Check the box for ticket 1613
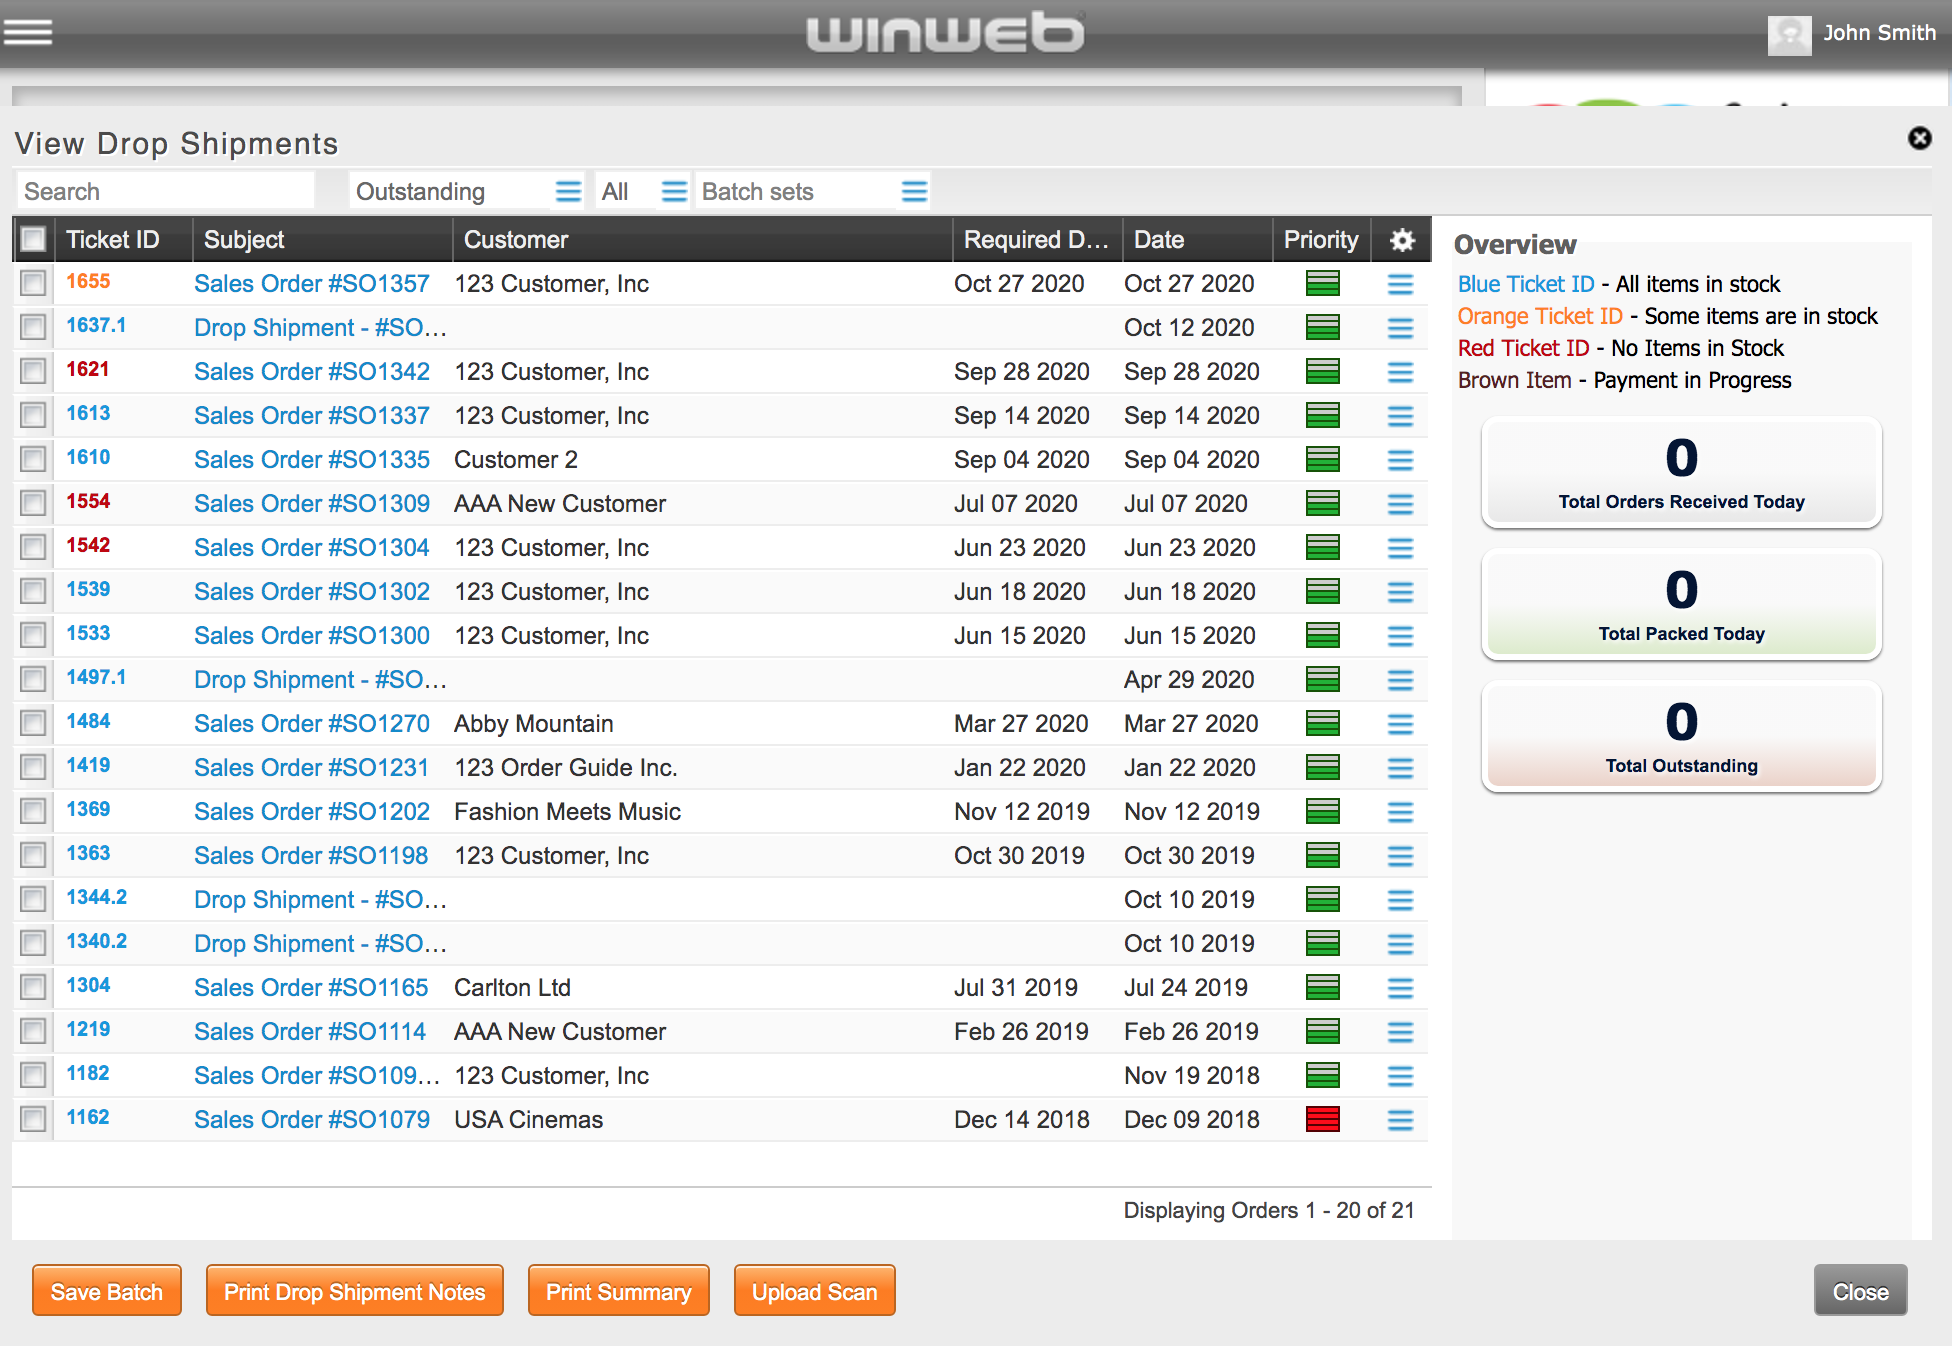Viewport: 1952px width, 1346px height. pos(33,416)
